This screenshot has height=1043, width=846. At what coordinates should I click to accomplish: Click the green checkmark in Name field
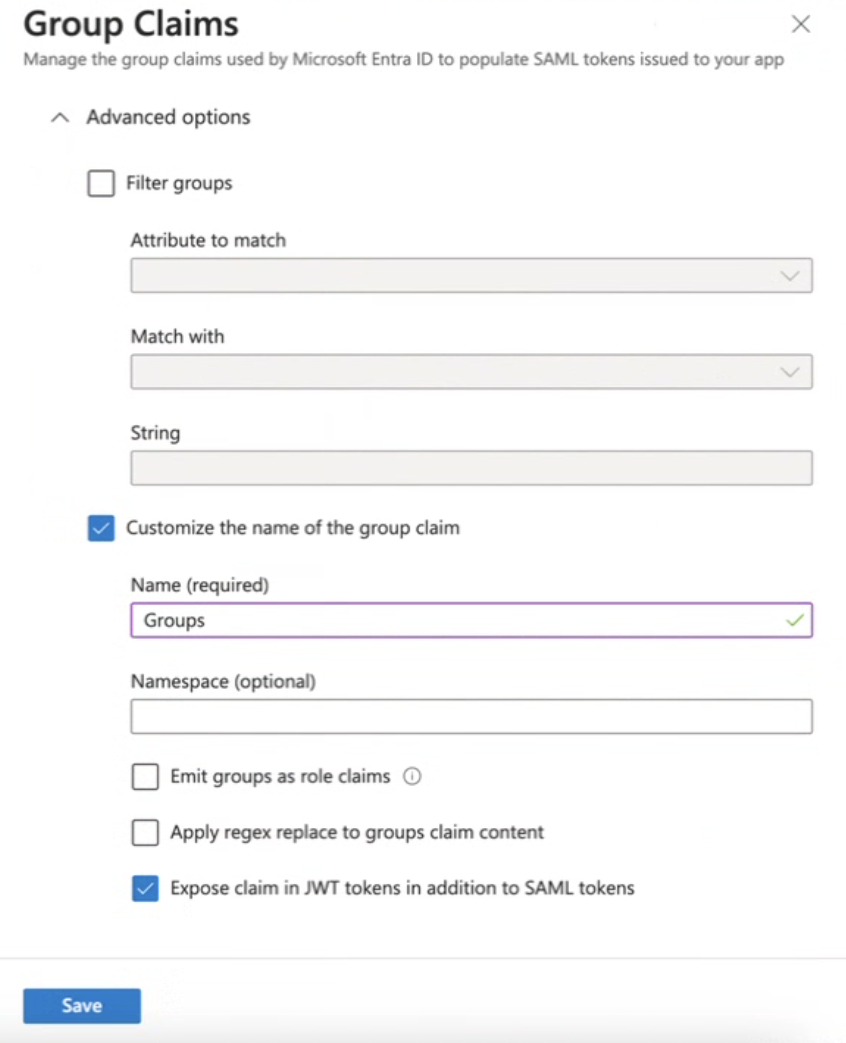tap(795, 620)
